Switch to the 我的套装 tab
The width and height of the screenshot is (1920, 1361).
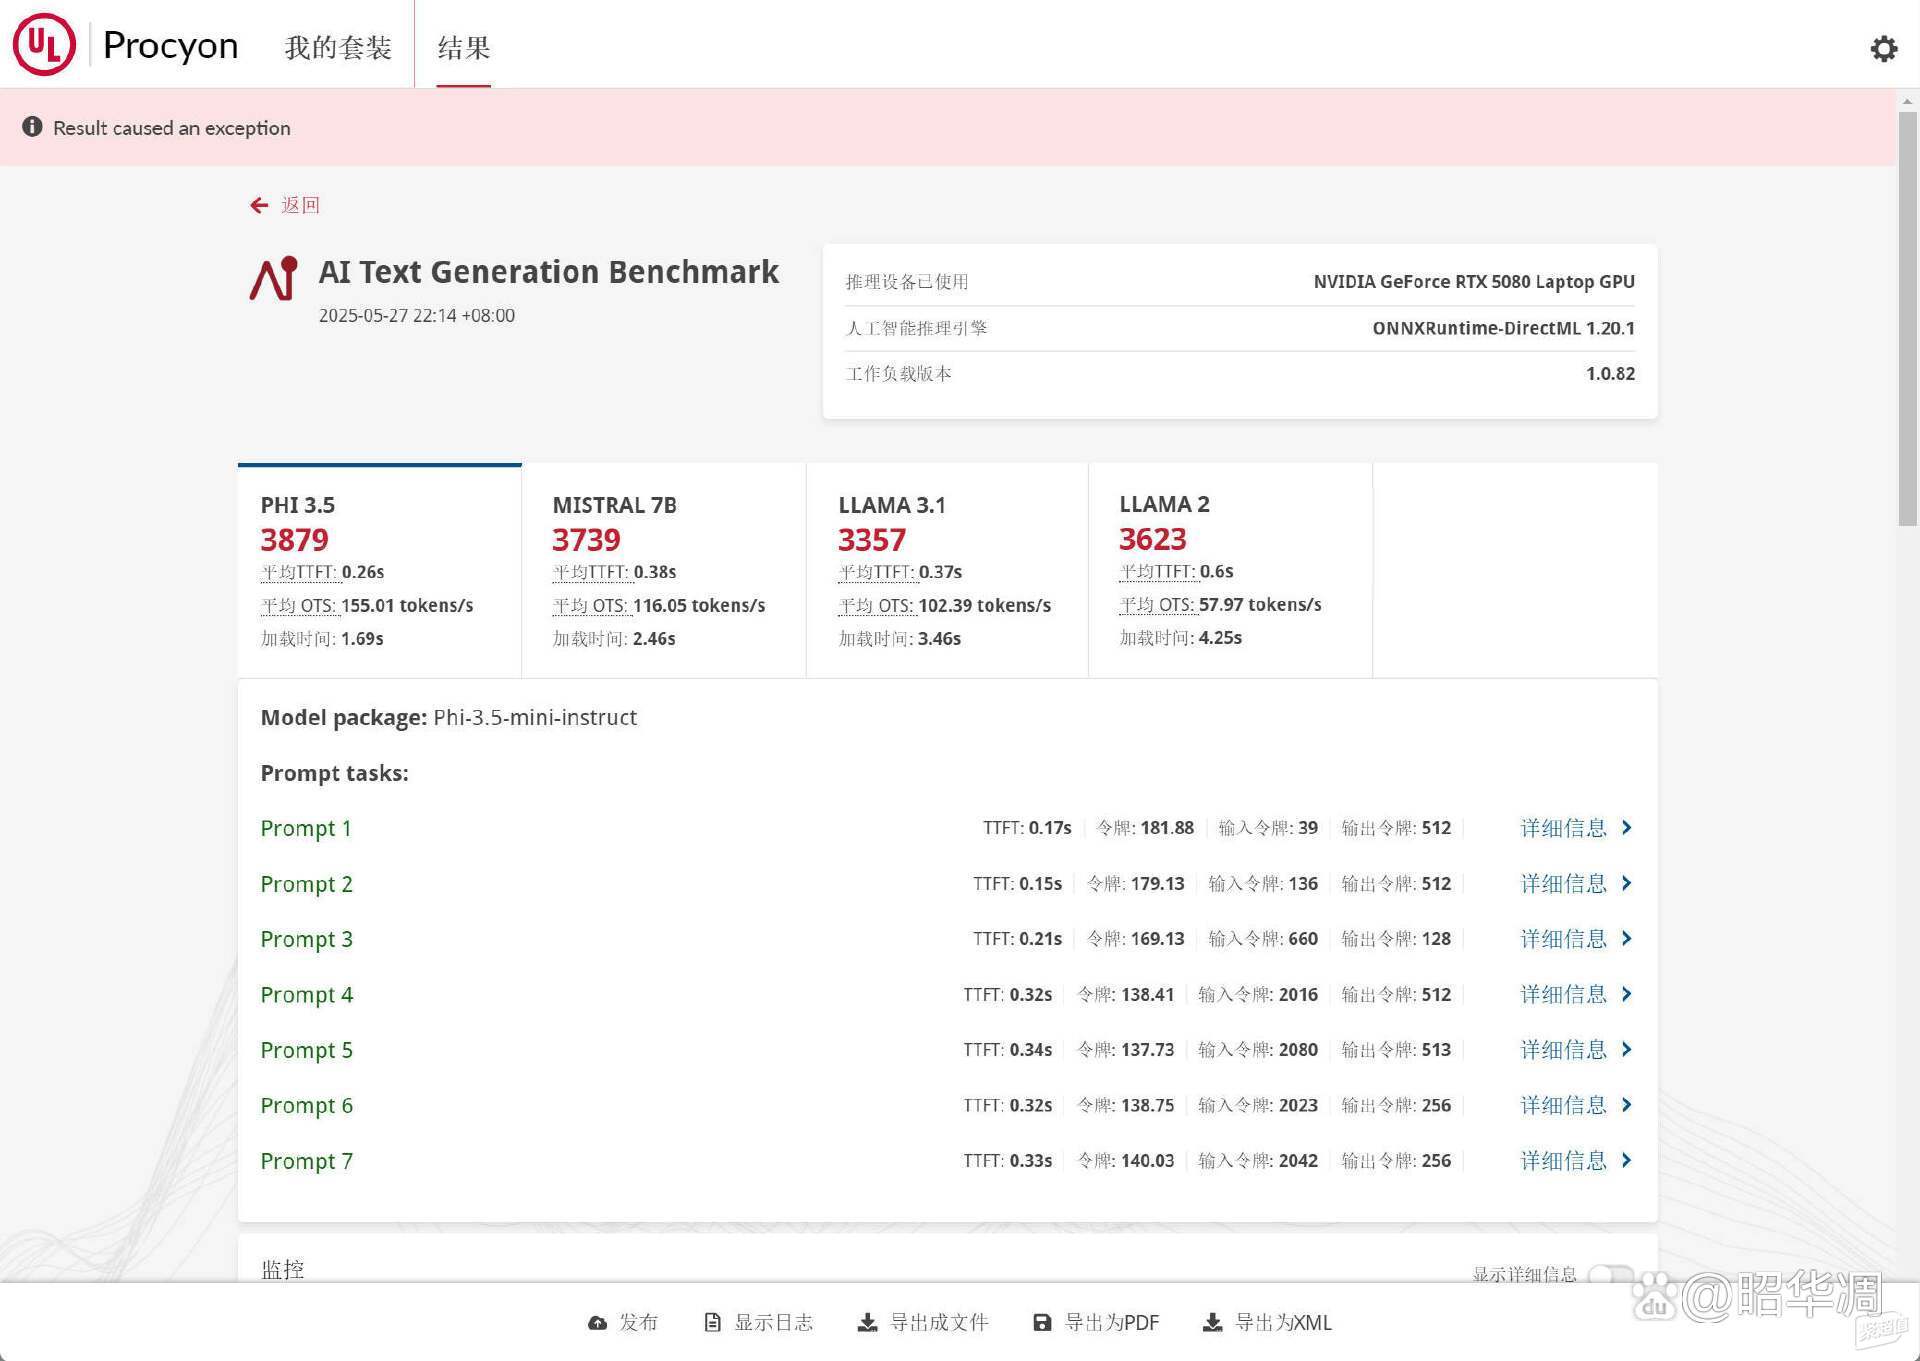pyautogui.click(x=338, y=47)
